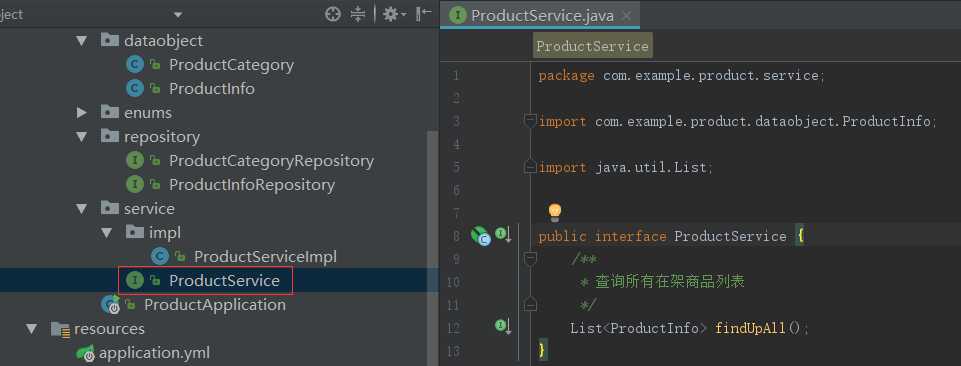Select the ProductService.java editor tab

click(x=540, y=15)
